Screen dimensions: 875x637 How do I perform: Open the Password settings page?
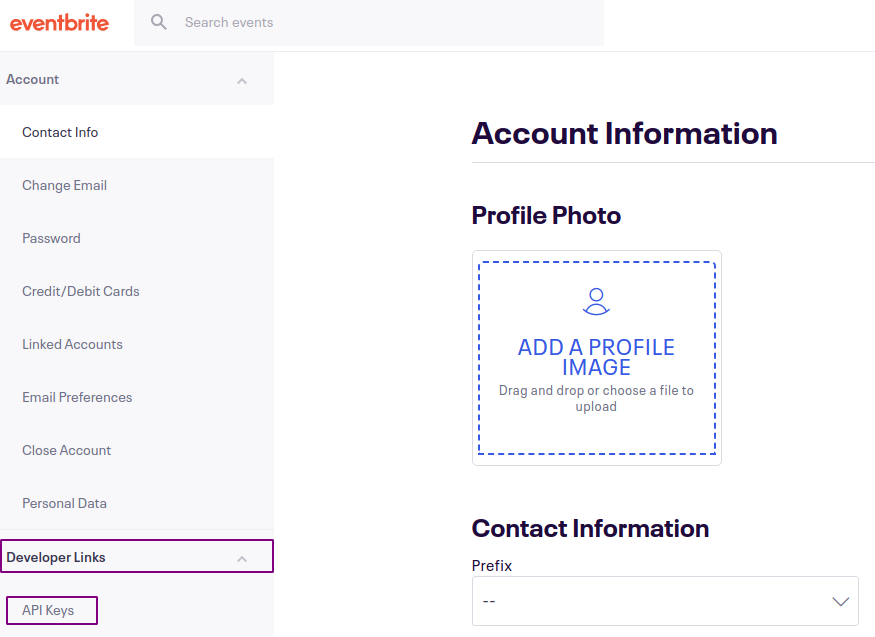(x=51, y=238)
